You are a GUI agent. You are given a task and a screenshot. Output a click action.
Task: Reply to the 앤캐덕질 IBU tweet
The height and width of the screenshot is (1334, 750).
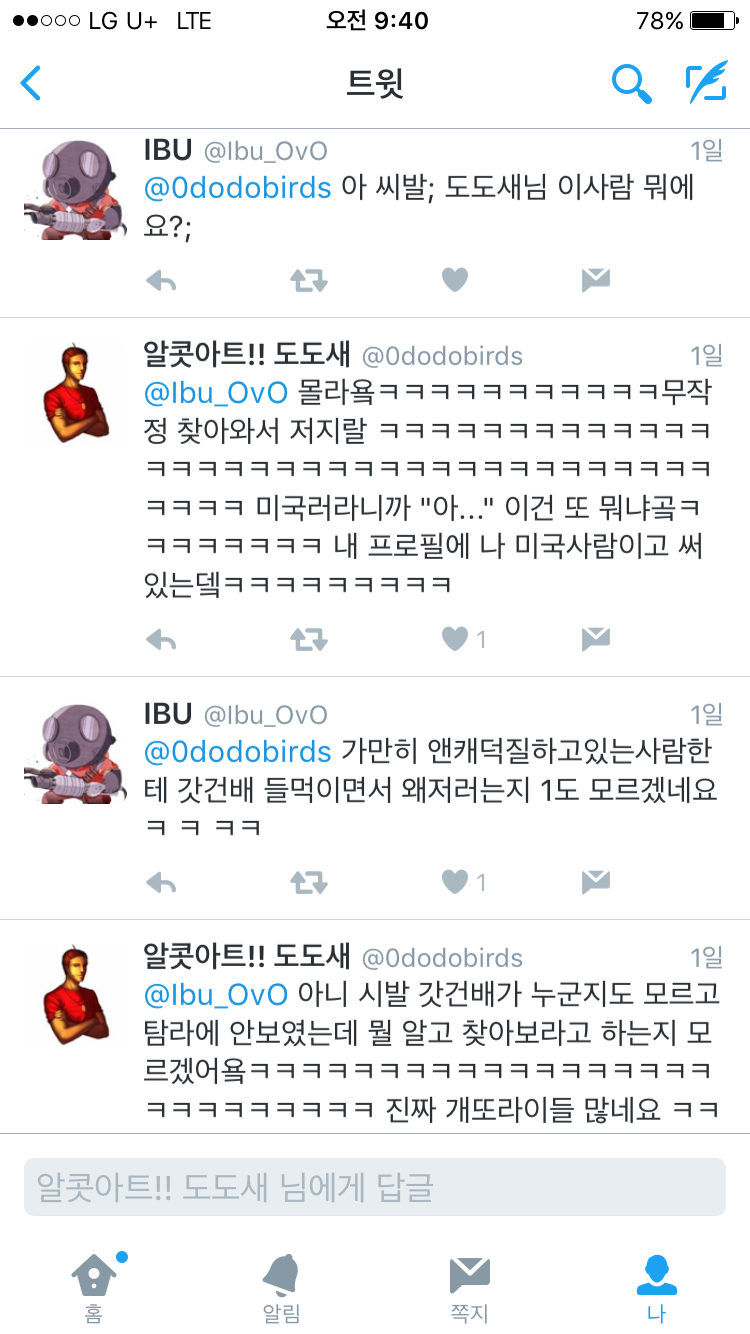click(x=161, y=882)
